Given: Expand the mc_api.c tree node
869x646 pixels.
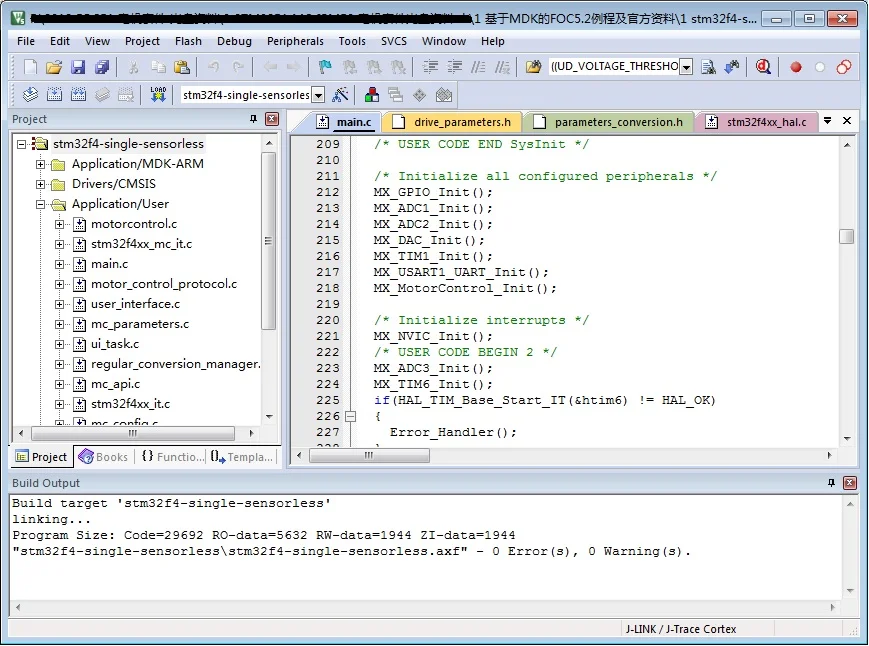Looking at the screenshot, I should click(59, 384).
